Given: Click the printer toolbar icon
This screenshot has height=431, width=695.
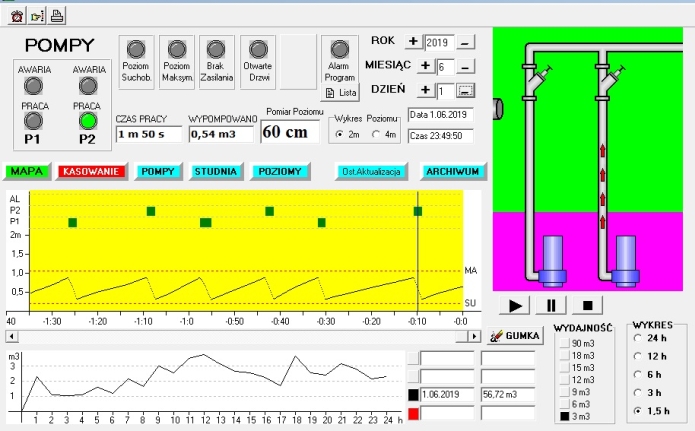Looking at the screenshot, I should point(57,16).
